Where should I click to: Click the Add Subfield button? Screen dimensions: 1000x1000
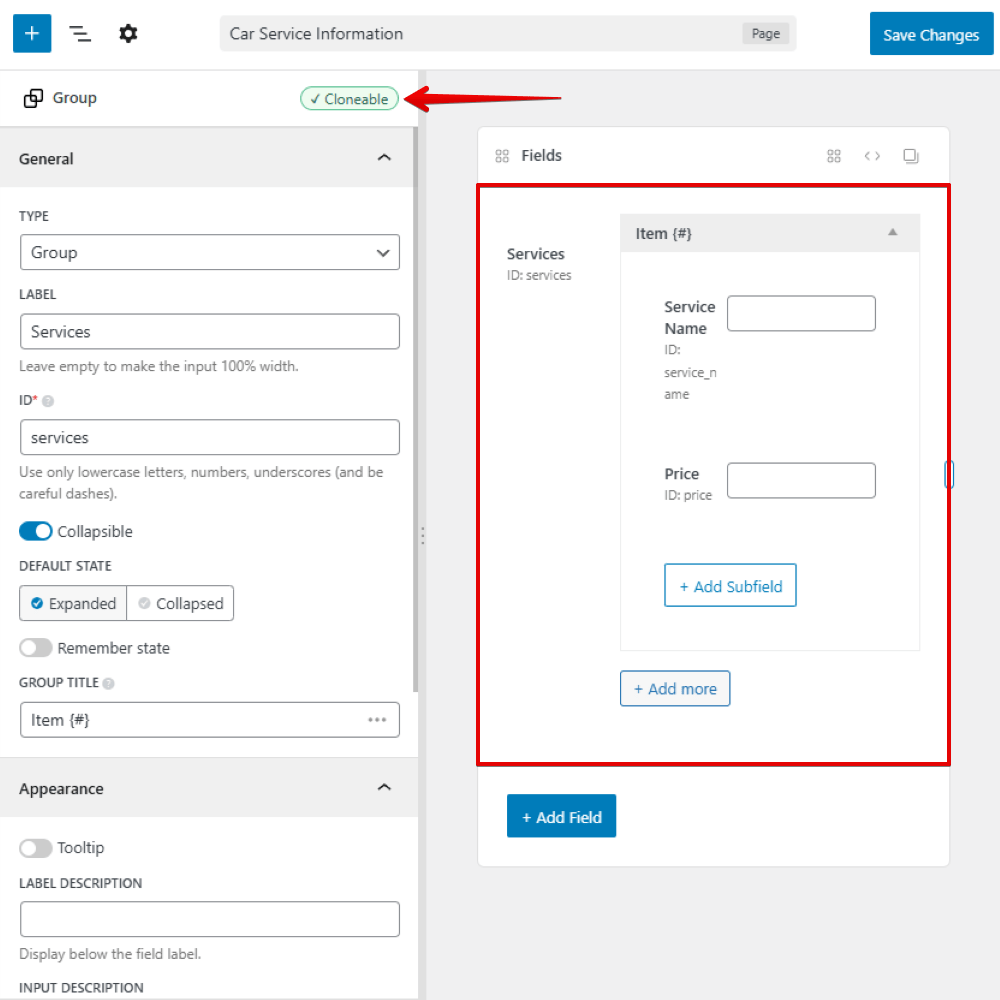[730, 585]
